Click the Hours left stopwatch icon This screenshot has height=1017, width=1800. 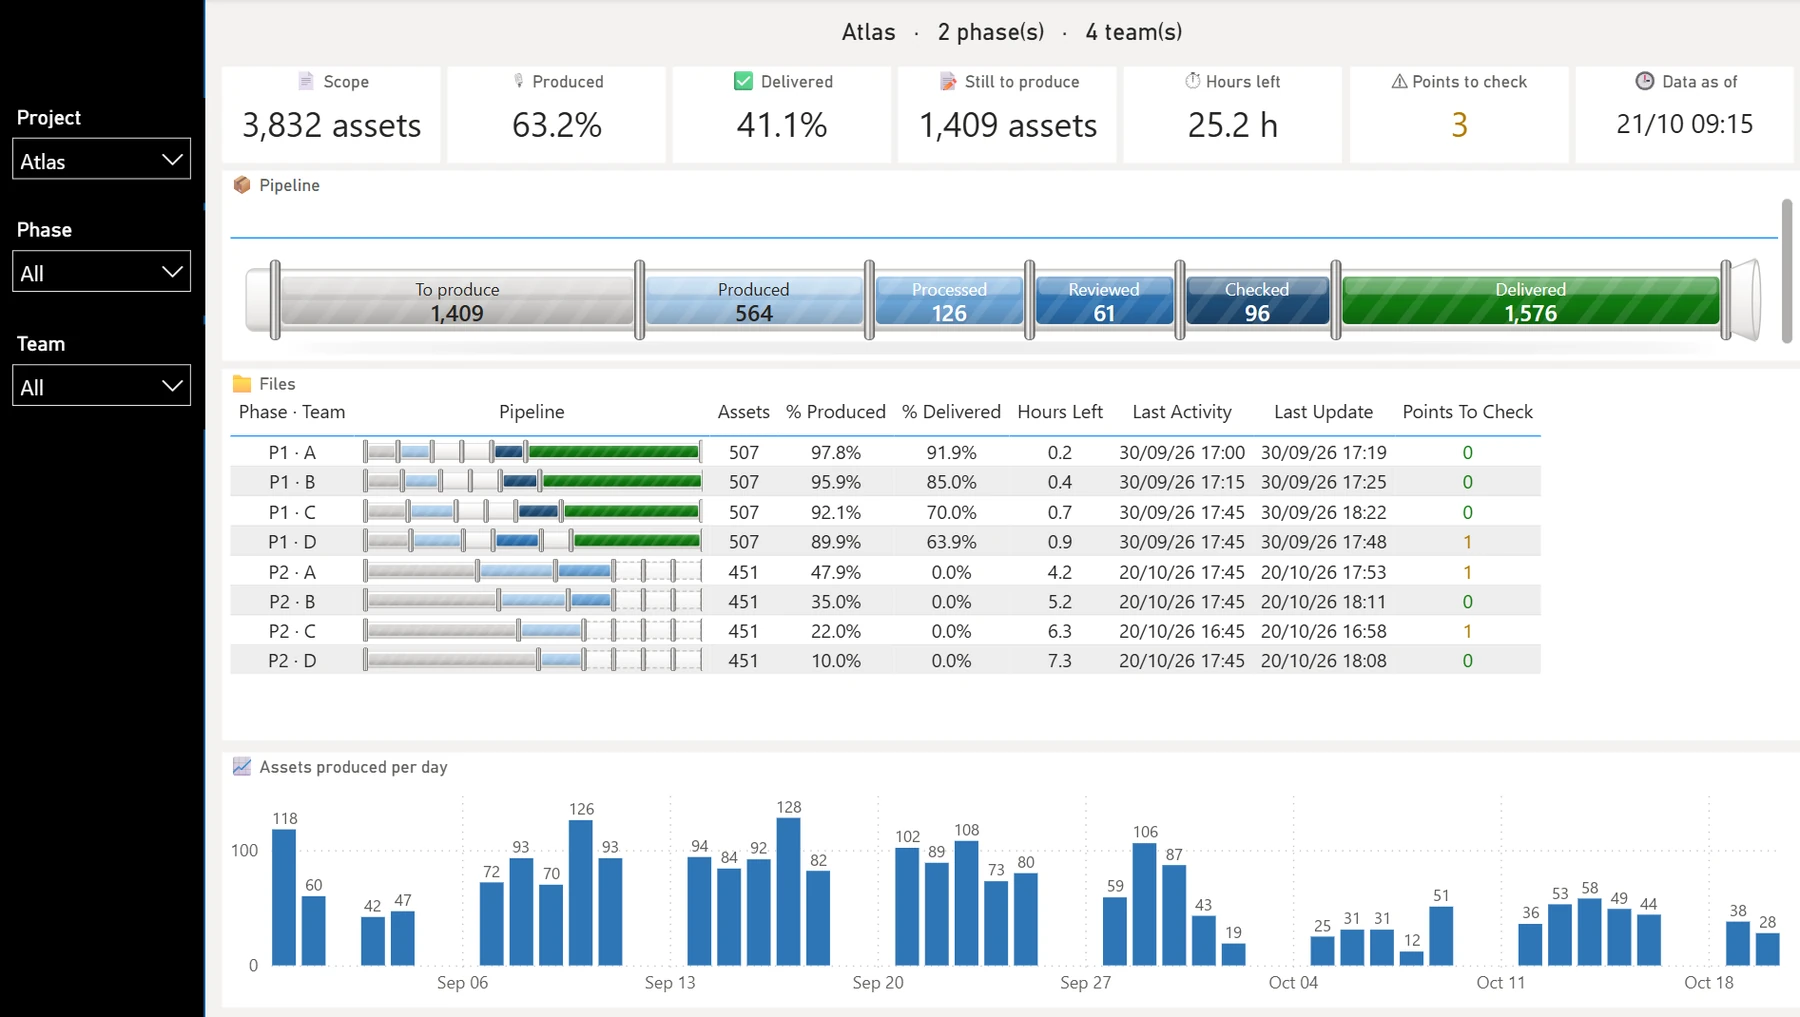(x=1192, y=81)
